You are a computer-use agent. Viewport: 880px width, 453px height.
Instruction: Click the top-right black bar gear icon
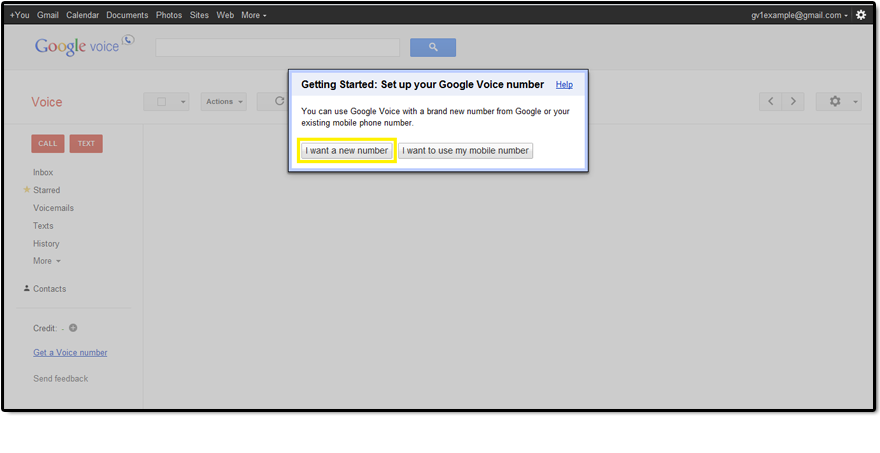861,15
